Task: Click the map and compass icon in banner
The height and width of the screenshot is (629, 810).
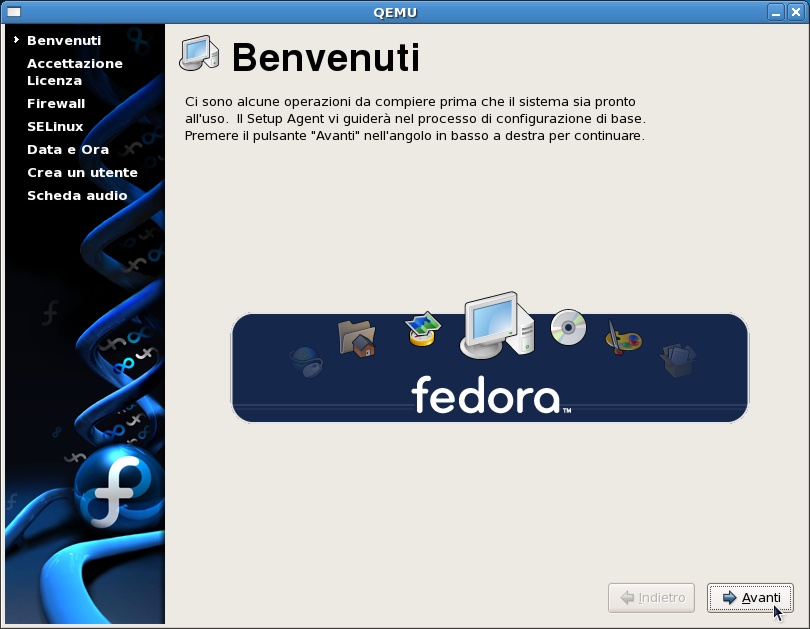Action: (x=423, y=329)
